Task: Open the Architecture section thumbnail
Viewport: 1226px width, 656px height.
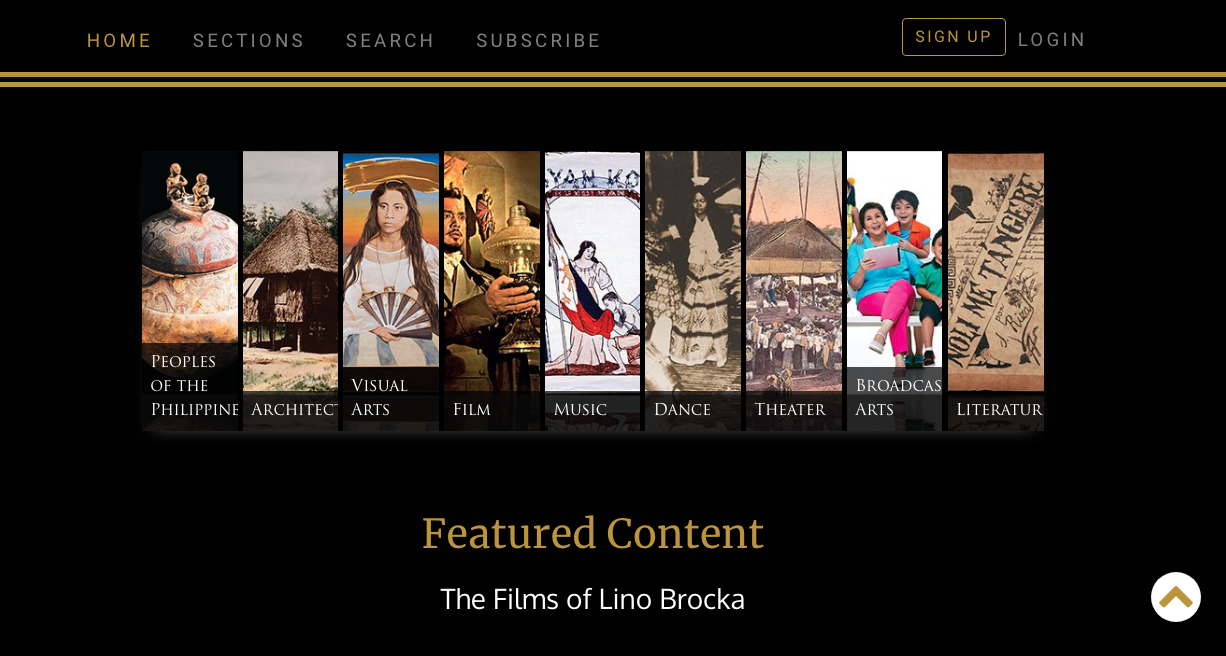Action: point(290,291)
